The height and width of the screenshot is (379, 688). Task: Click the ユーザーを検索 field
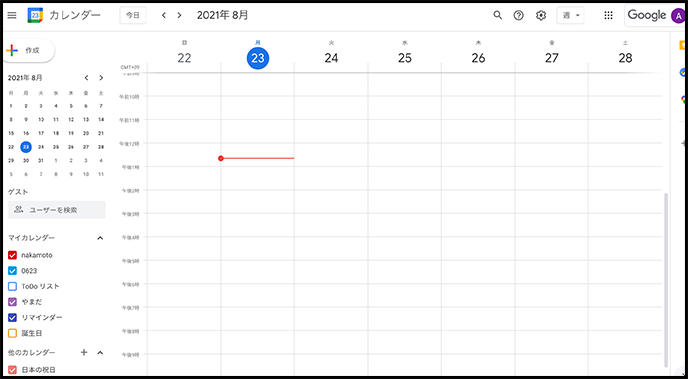[57, 210]
